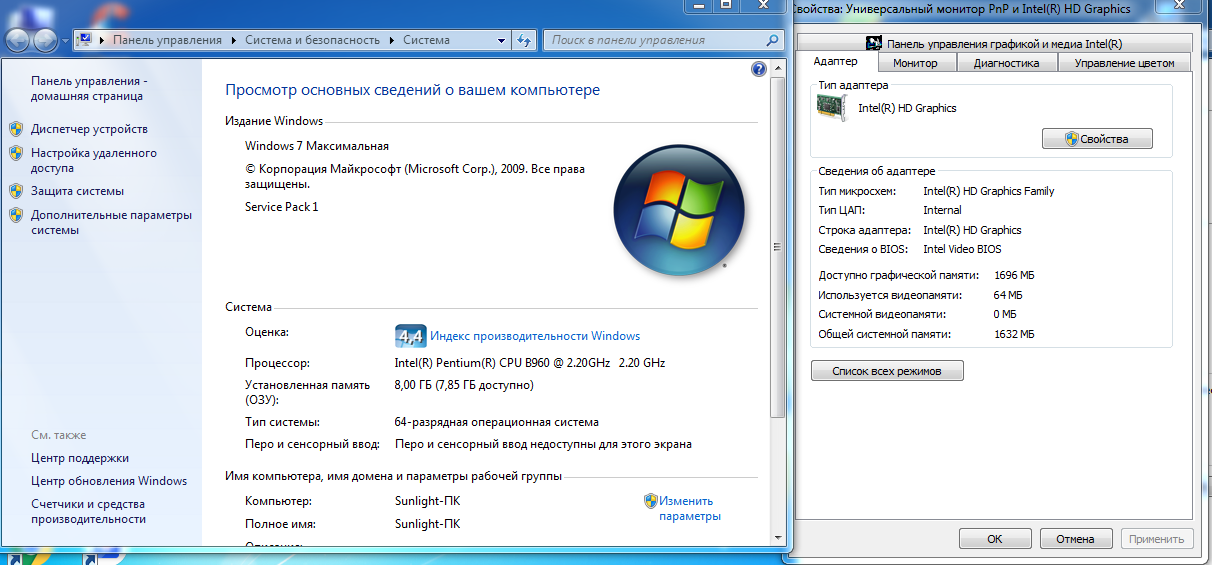Click 'Список всех режимов' button
Viewport: 1212px width, 565px height.
(888, 371)
